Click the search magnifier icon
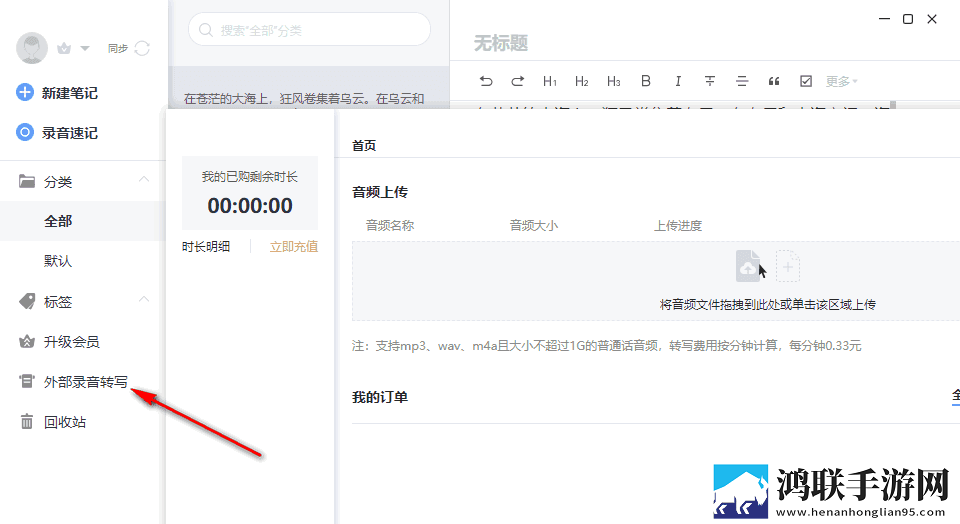The image size is (960, 524). coord(206,30)
